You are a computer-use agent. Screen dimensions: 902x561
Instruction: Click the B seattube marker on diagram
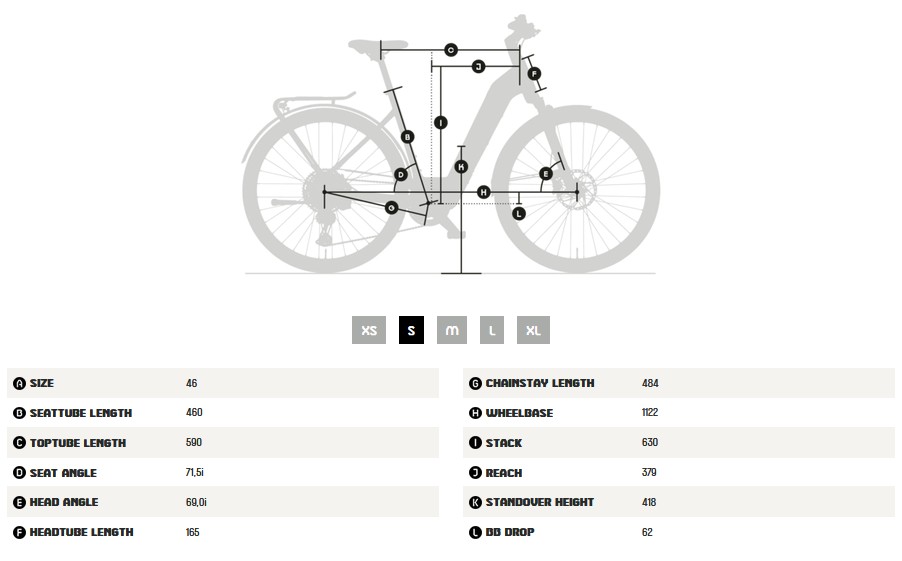(x=407, y=137)
